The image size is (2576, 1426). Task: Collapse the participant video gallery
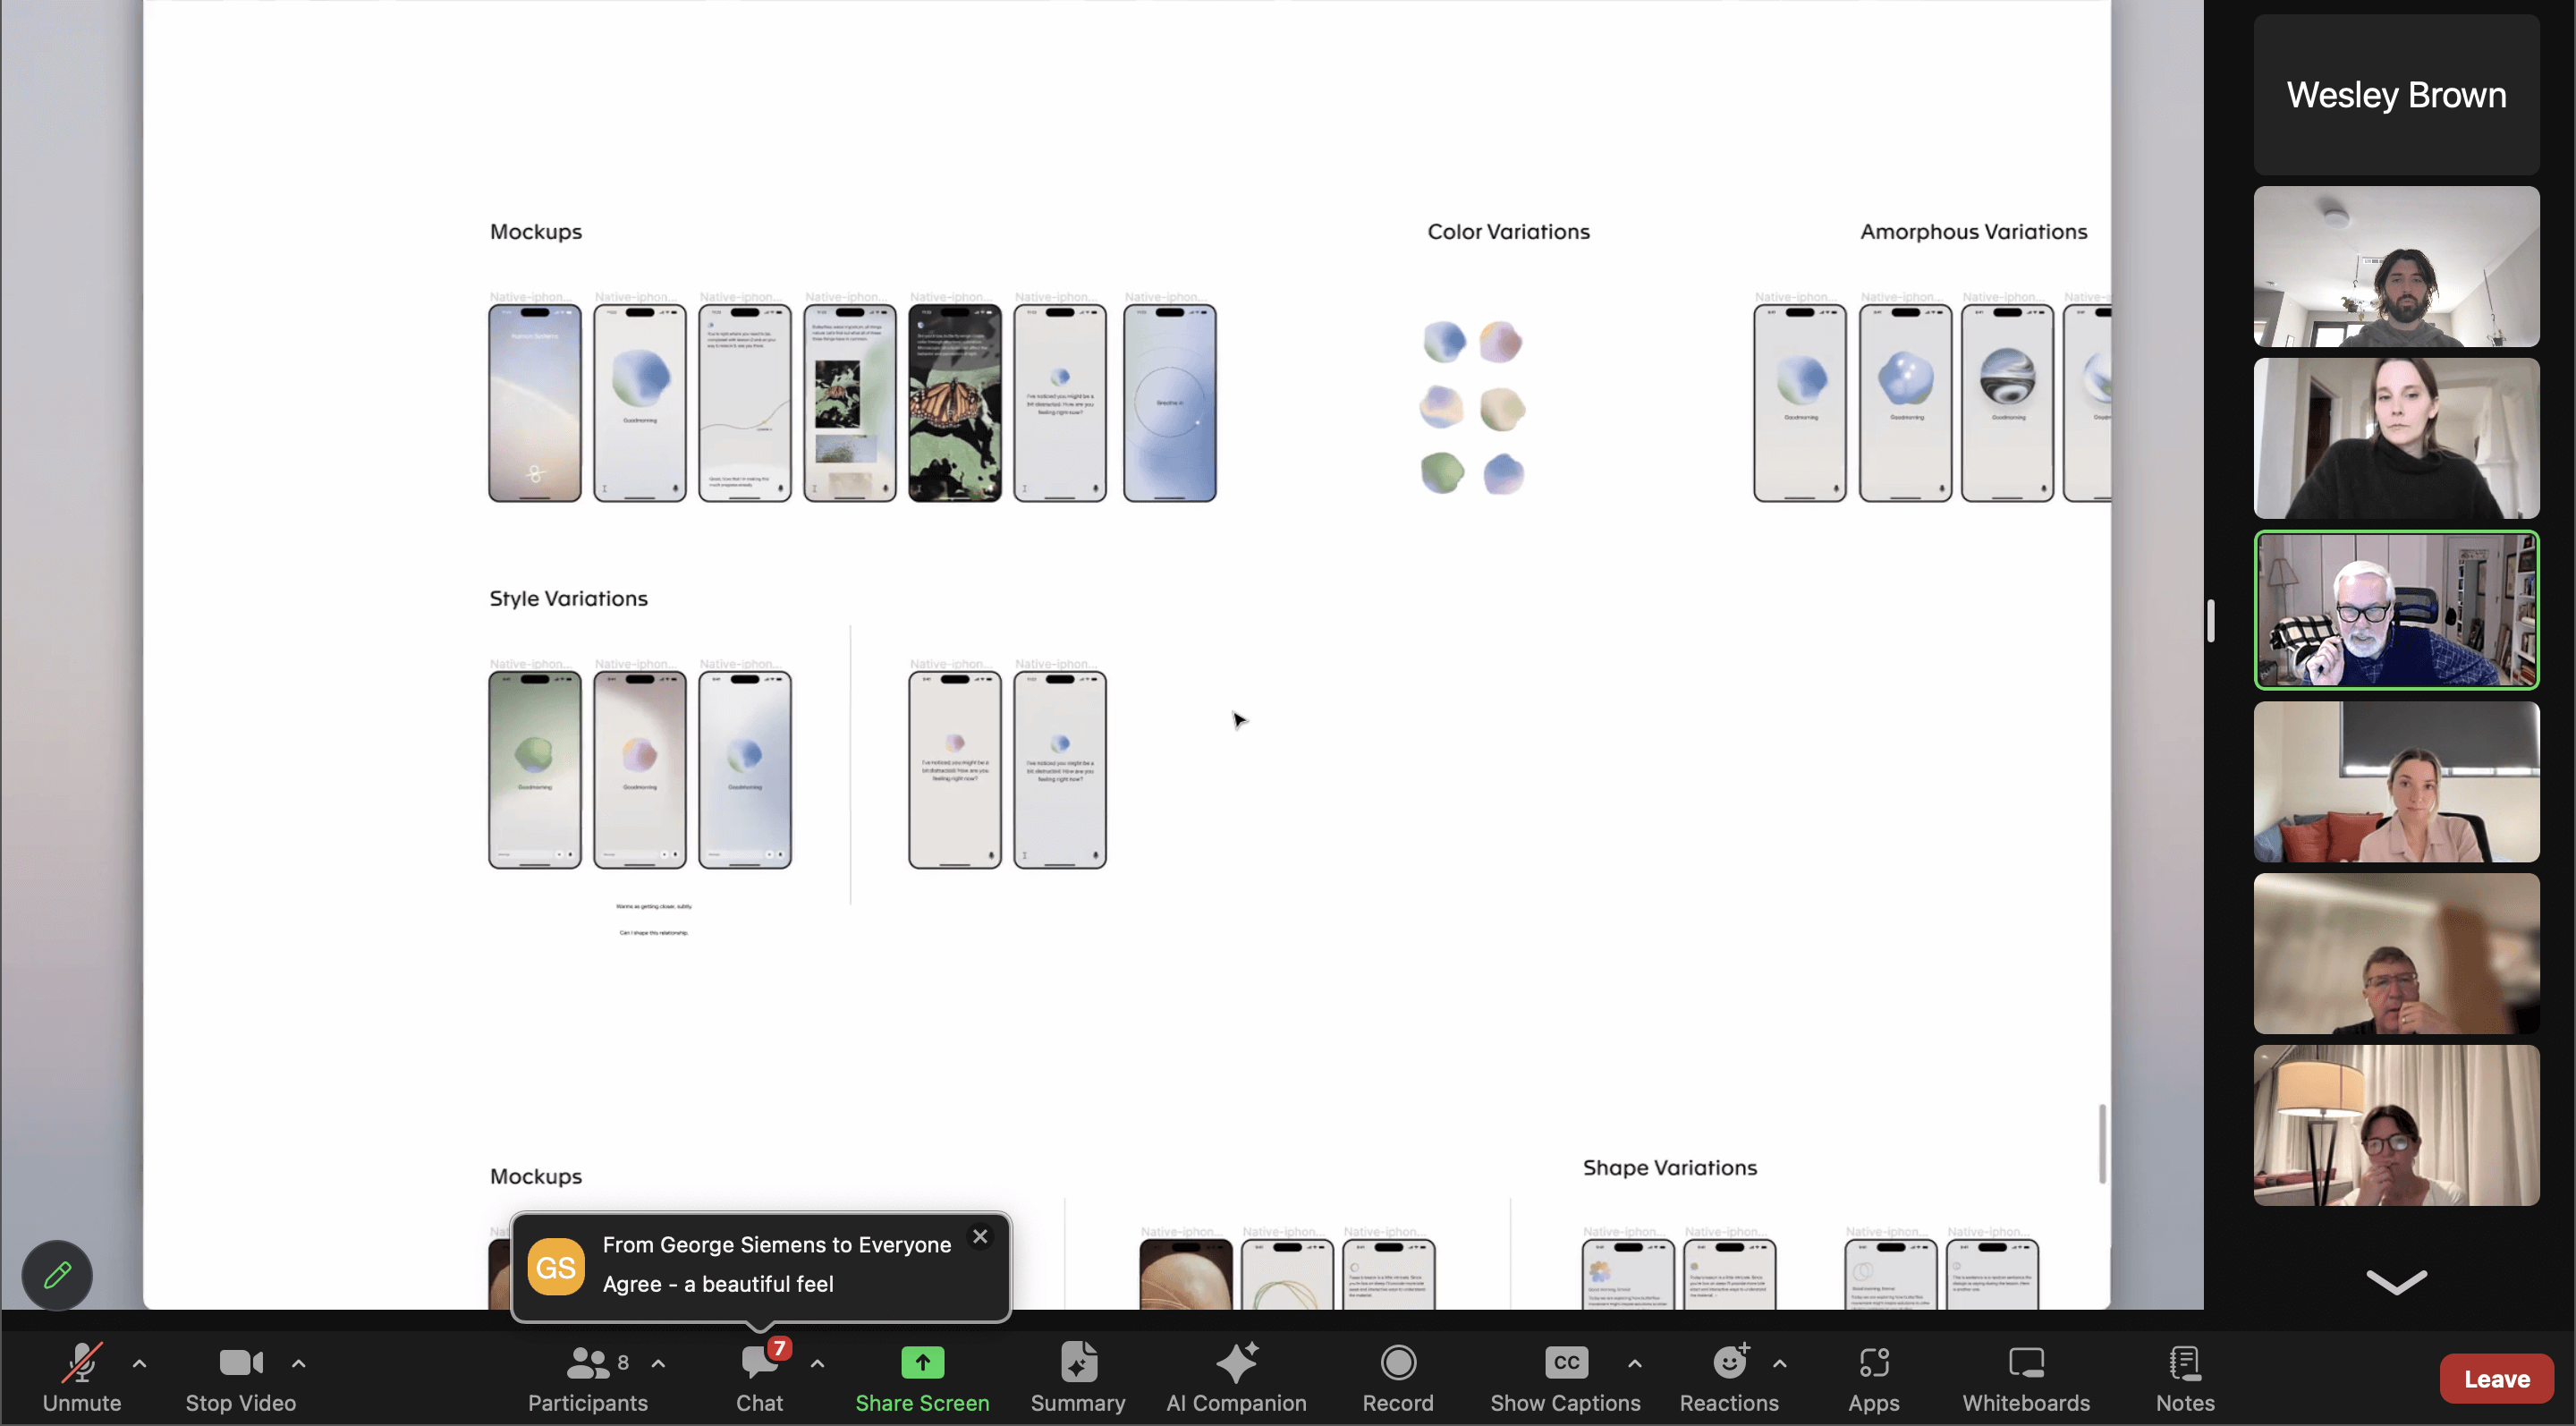2396,1283
